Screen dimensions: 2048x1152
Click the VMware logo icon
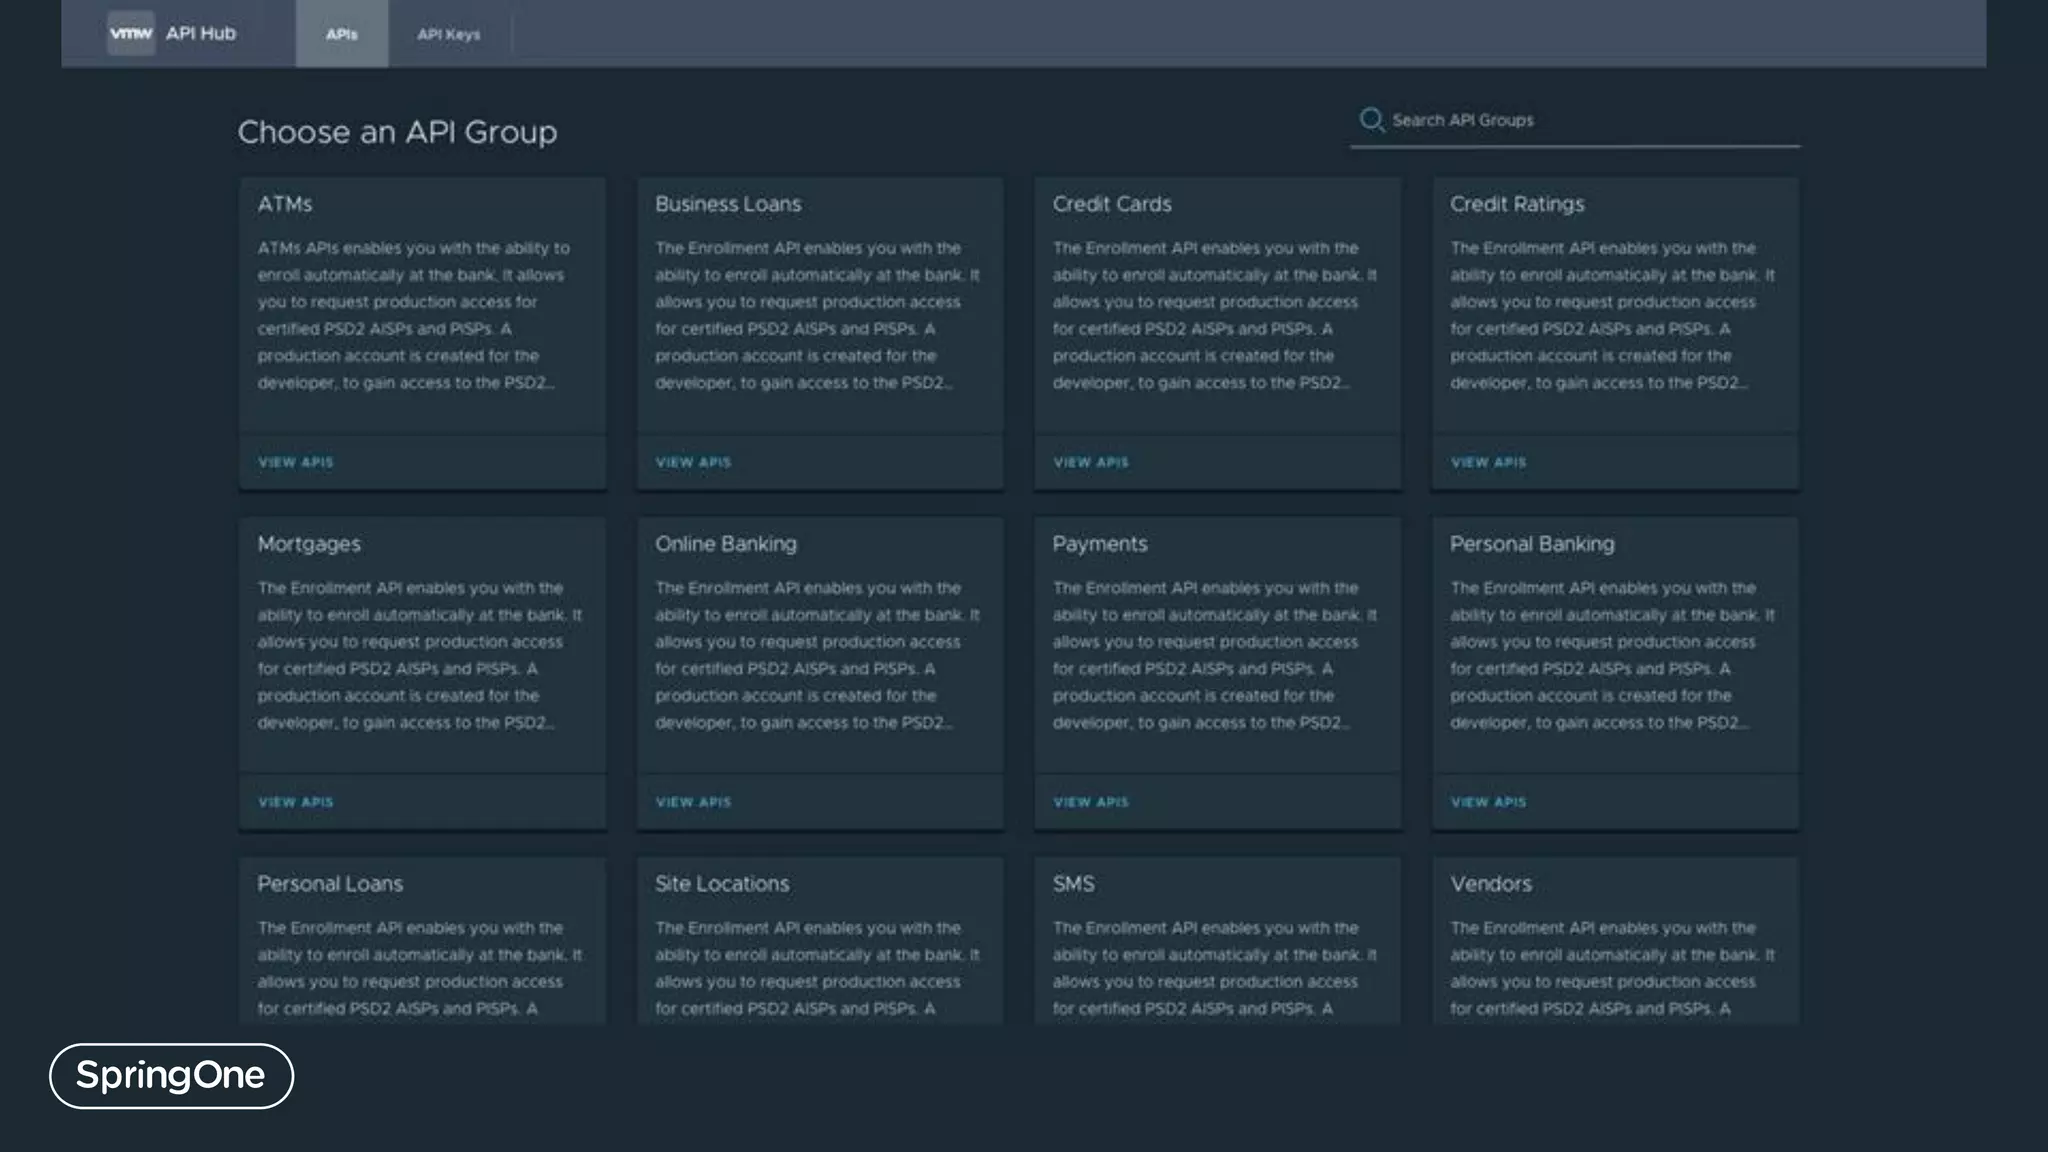click(x=131, y=33)
